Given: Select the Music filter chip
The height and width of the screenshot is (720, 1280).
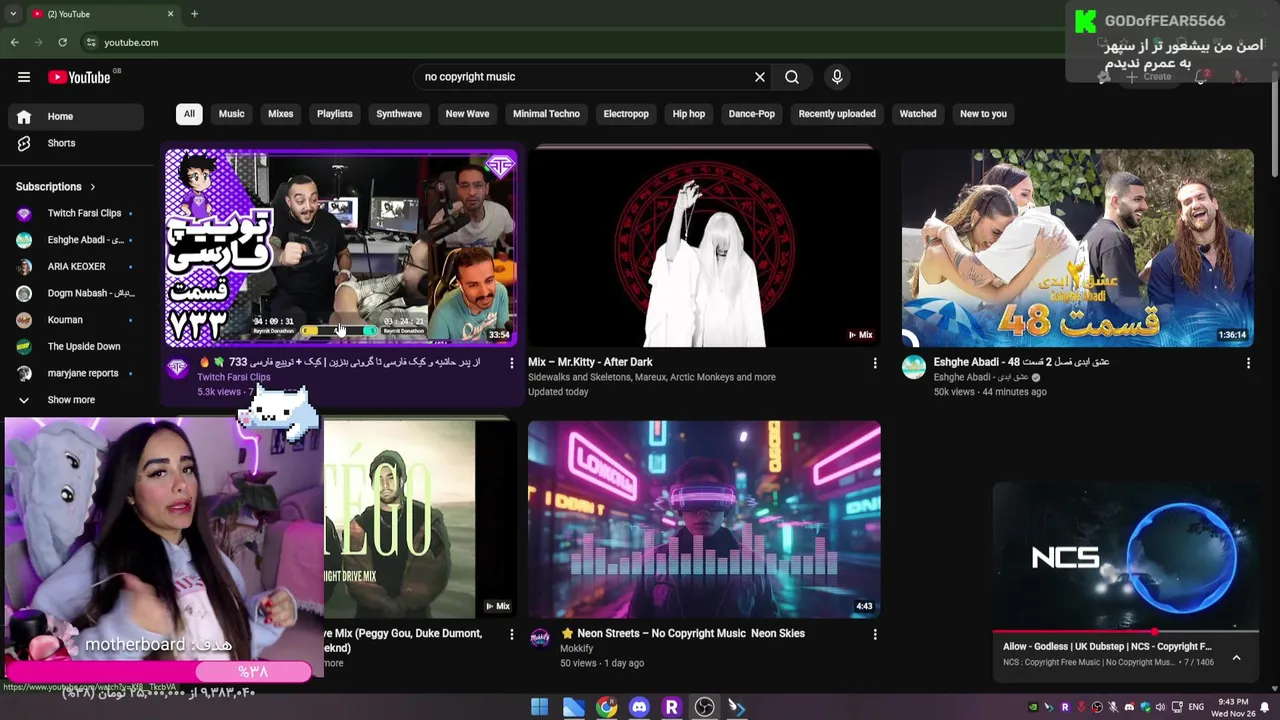Looking at the screenshot, I should [231, 114].
